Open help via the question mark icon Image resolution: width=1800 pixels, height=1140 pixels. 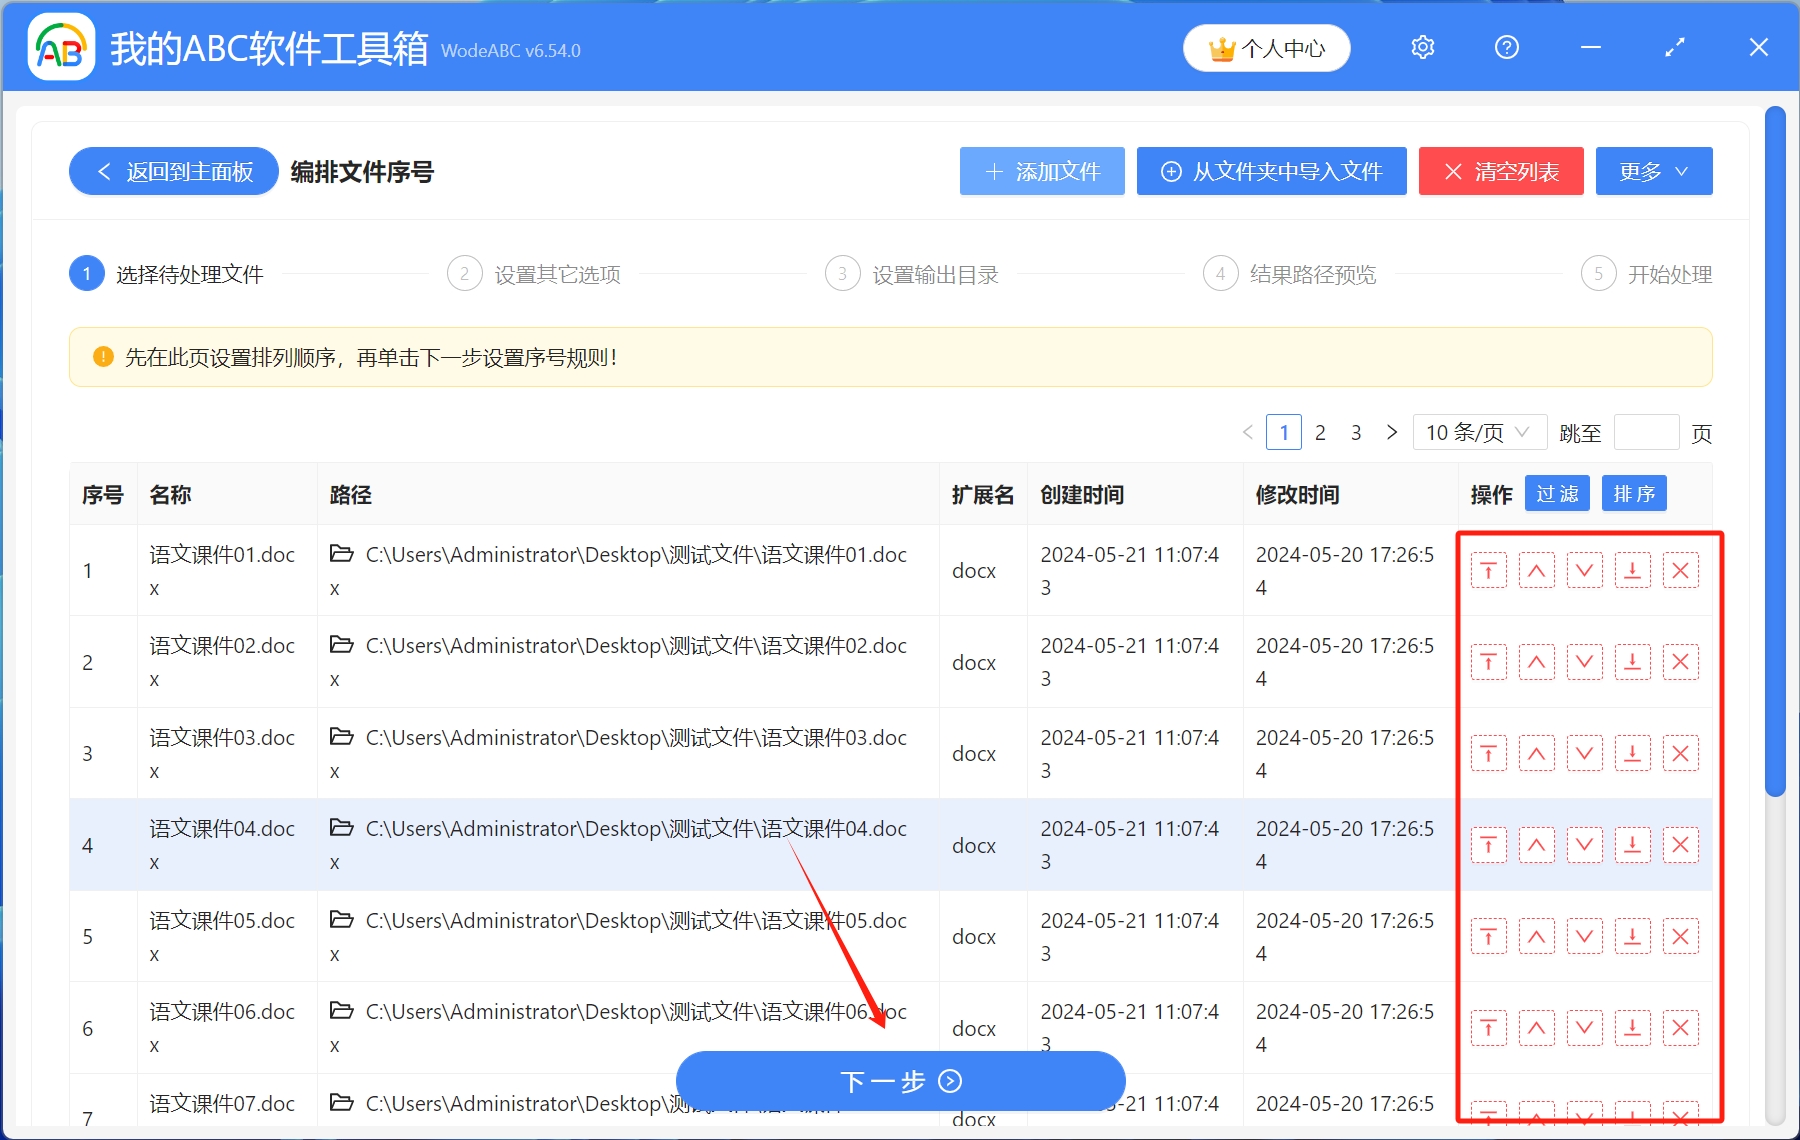(1506, 47)
